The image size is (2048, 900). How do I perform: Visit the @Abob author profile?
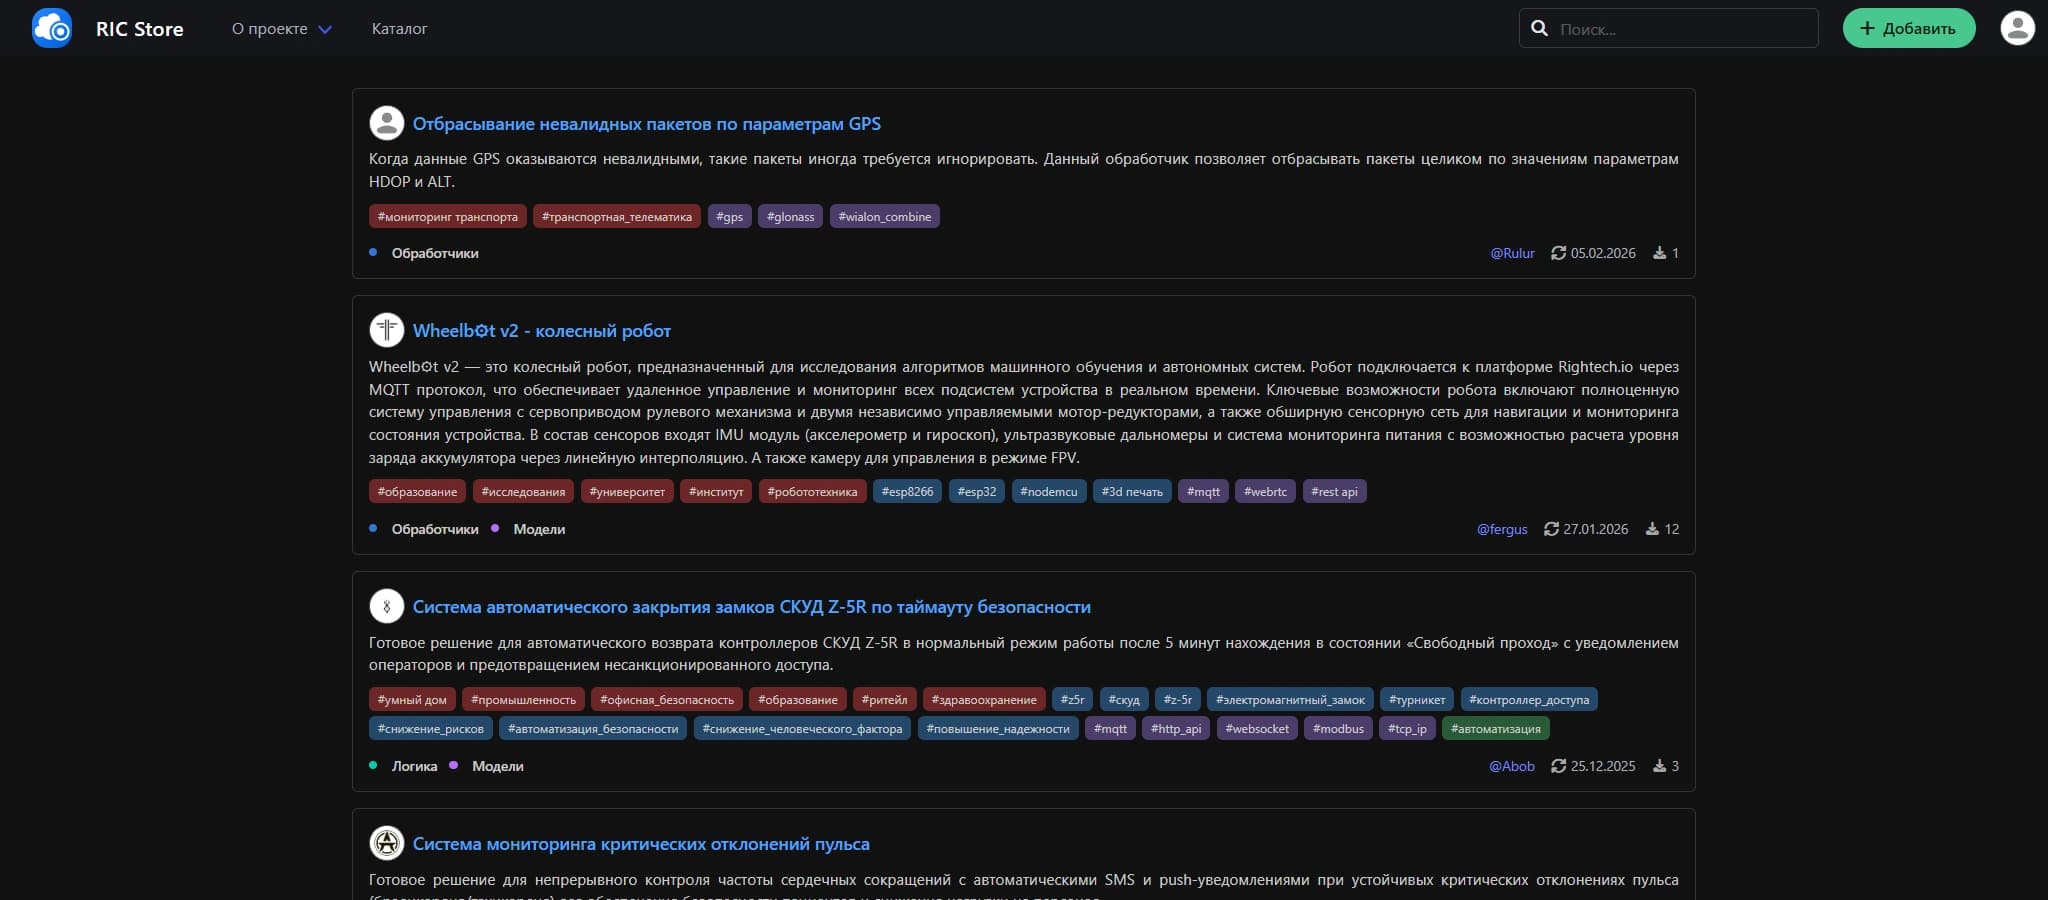click(1511, 766)
